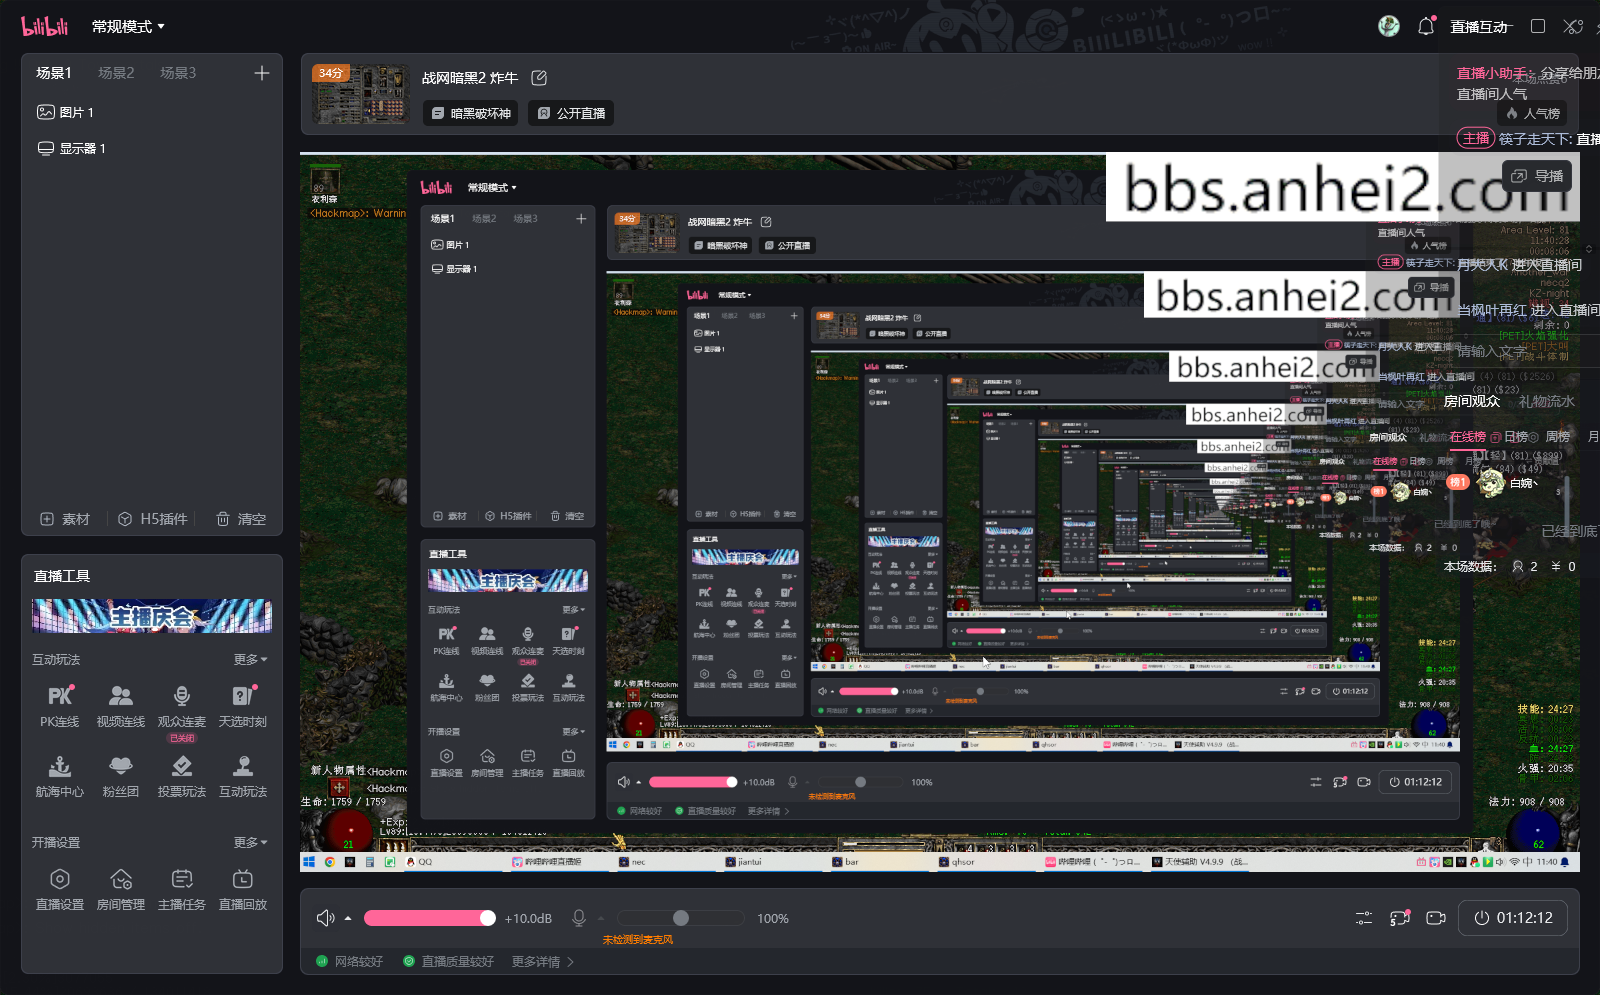Open the 人气榜 ranking
The image size is (1600, 995).
click(x=1534, y=113)
